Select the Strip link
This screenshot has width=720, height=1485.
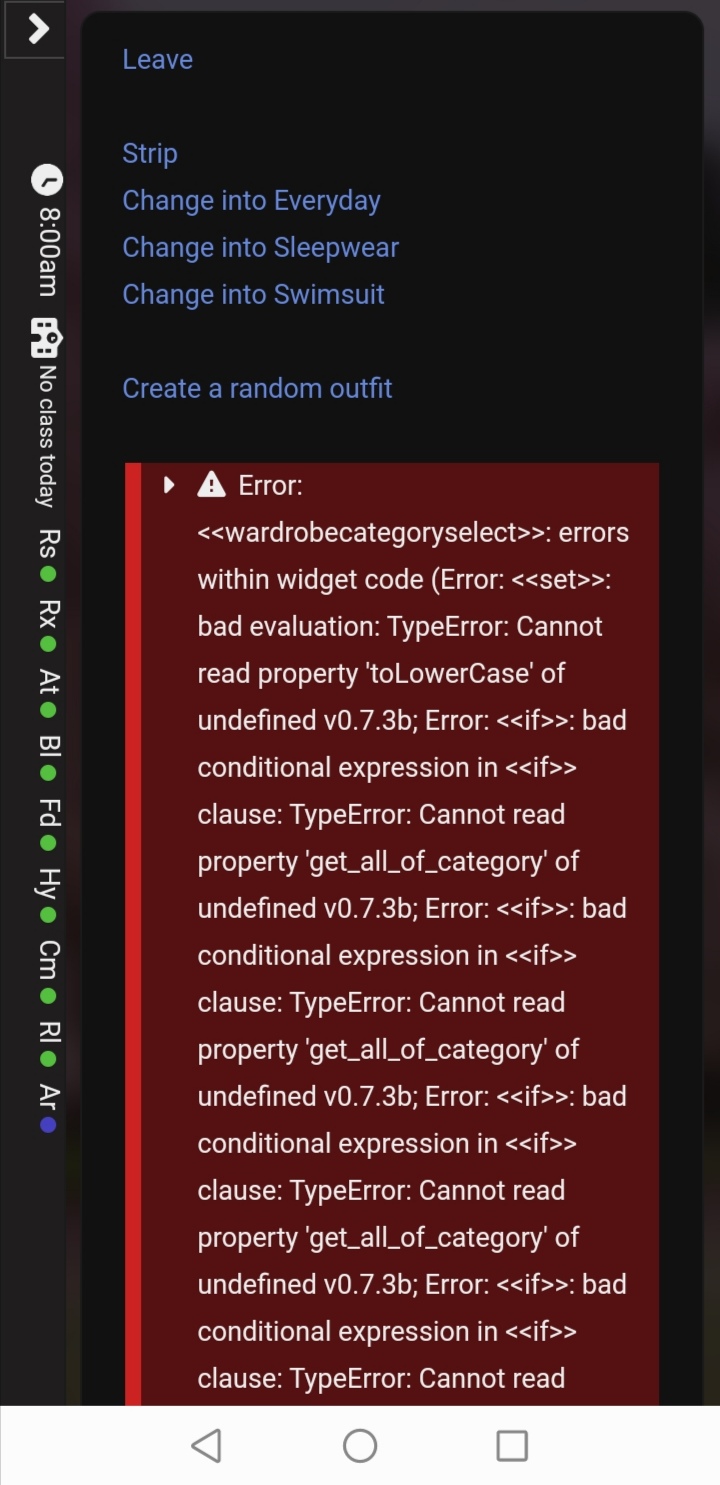click(x=149, y=154)
